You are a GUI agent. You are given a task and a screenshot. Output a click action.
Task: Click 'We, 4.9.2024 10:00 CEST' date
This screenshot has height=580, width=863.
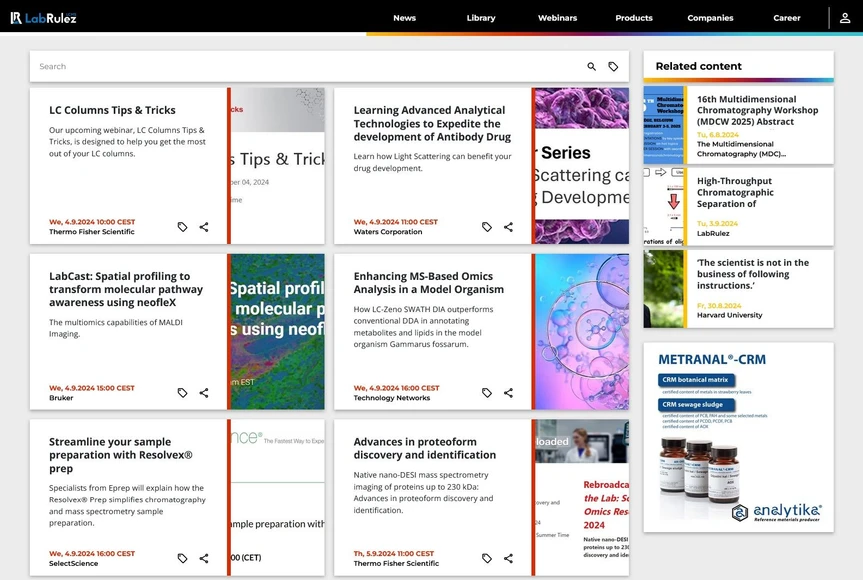coord(92,222)
